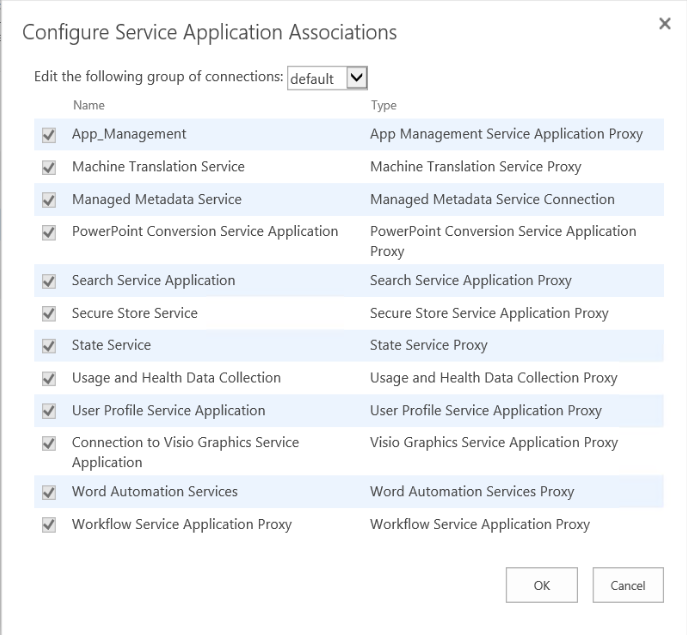This screenshot has width=687, height=635.
Task: Toggle the Machine Translation Service checkbox
Action: click(x=49, y=167)
